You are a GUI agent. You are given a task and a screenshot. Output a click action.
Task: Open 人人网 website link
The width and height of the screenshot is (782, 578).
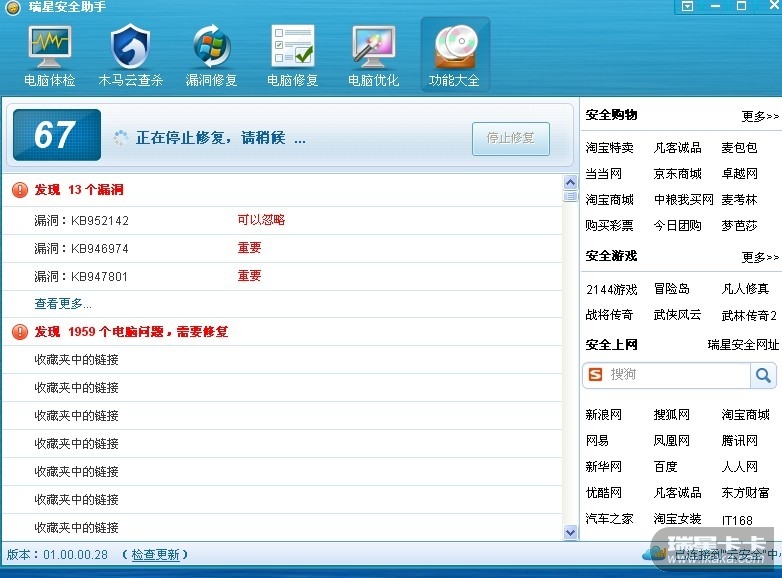(740, 466)
